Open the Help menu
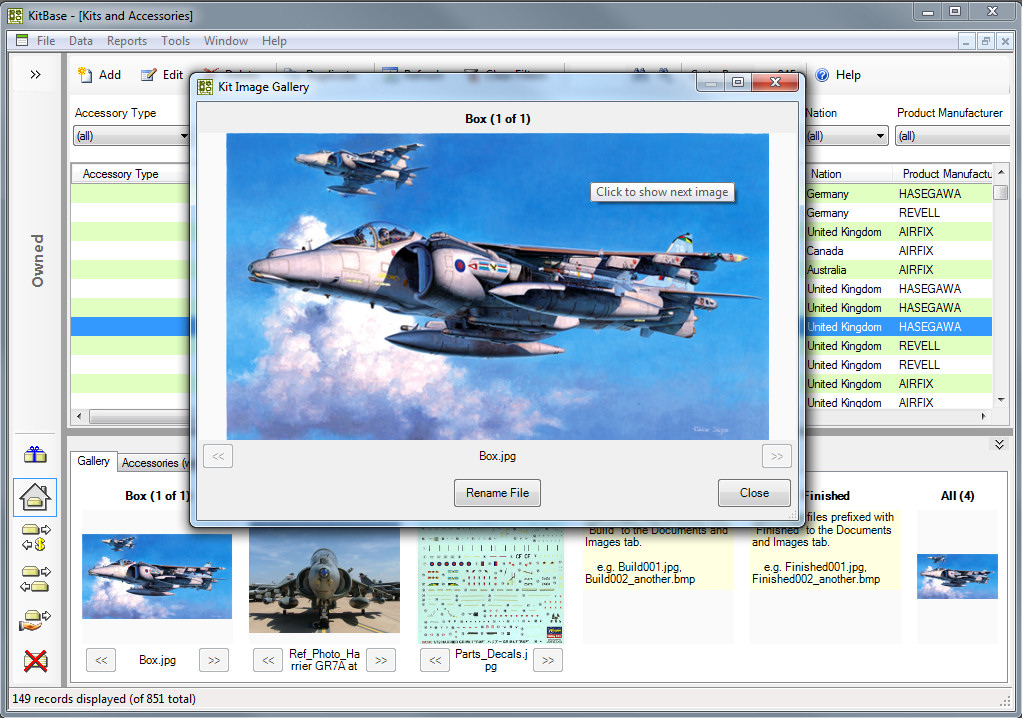 (x=274, y=40)
